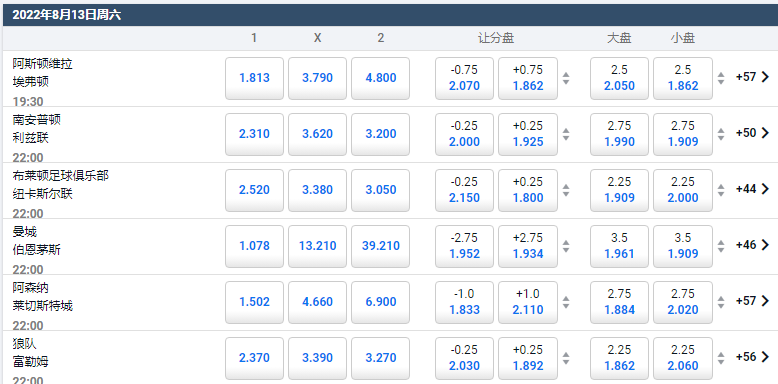This screenshot has height=384, width=778.
Task: Show +46 extra markets for 曼城 match
Action: tap(752, 246)
